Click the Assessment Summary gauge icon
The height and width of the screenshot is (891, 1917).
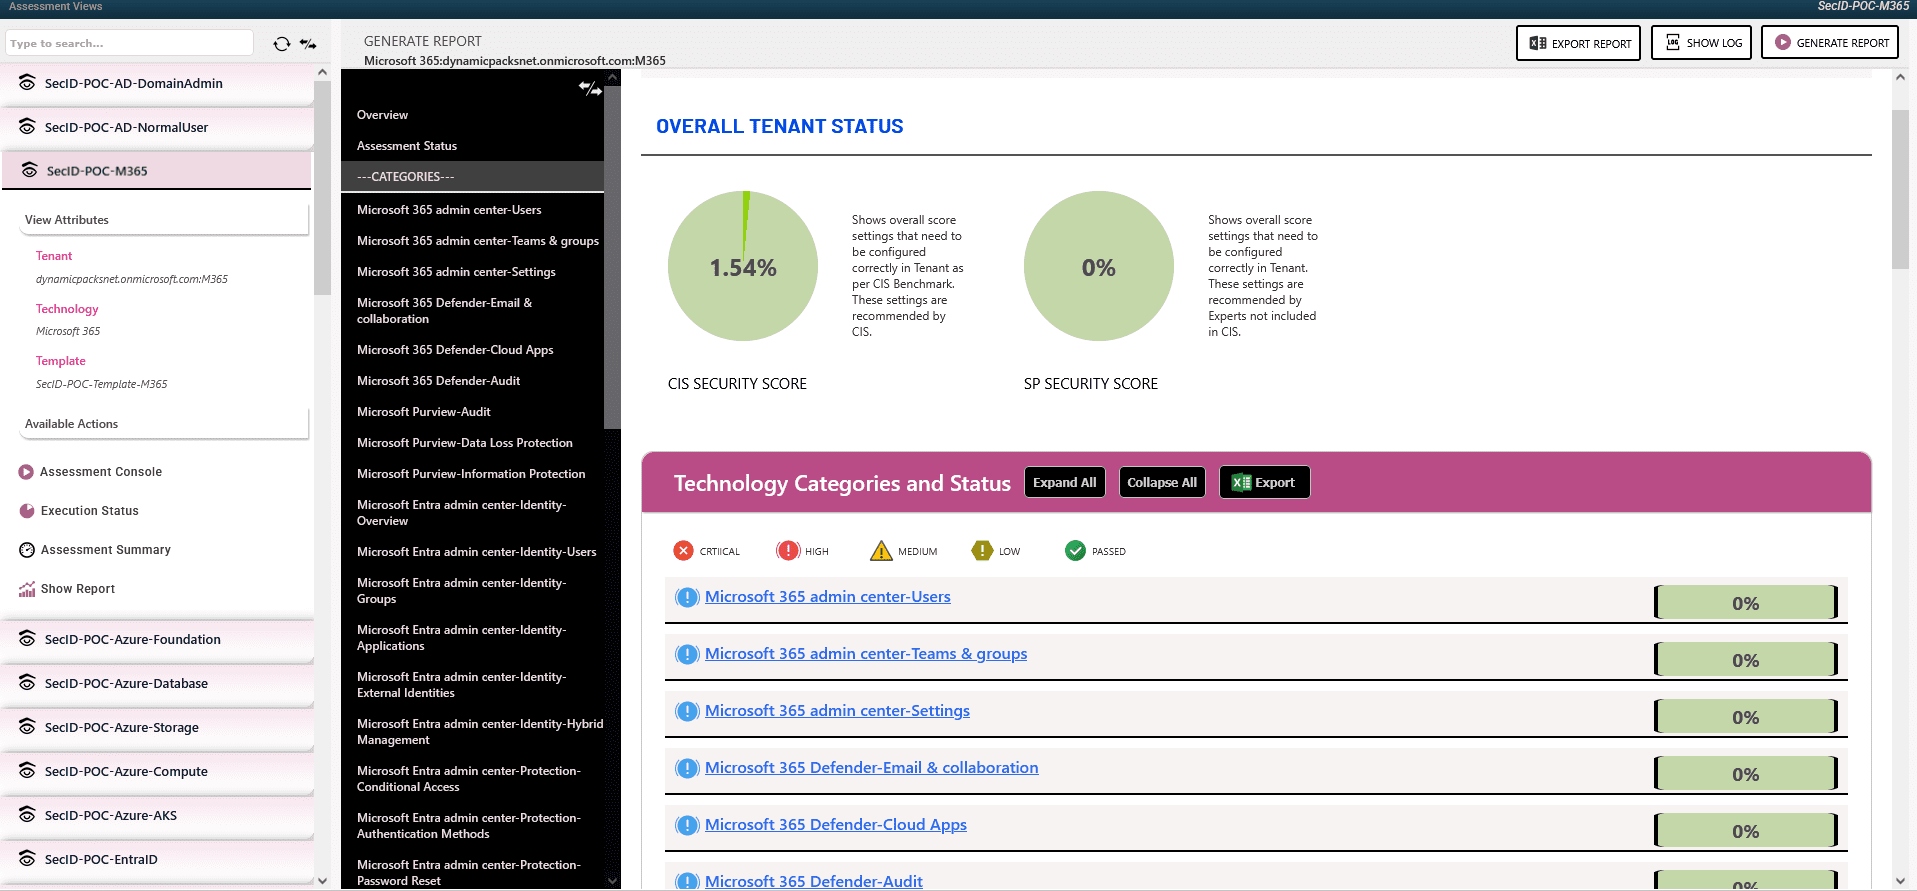27,550
